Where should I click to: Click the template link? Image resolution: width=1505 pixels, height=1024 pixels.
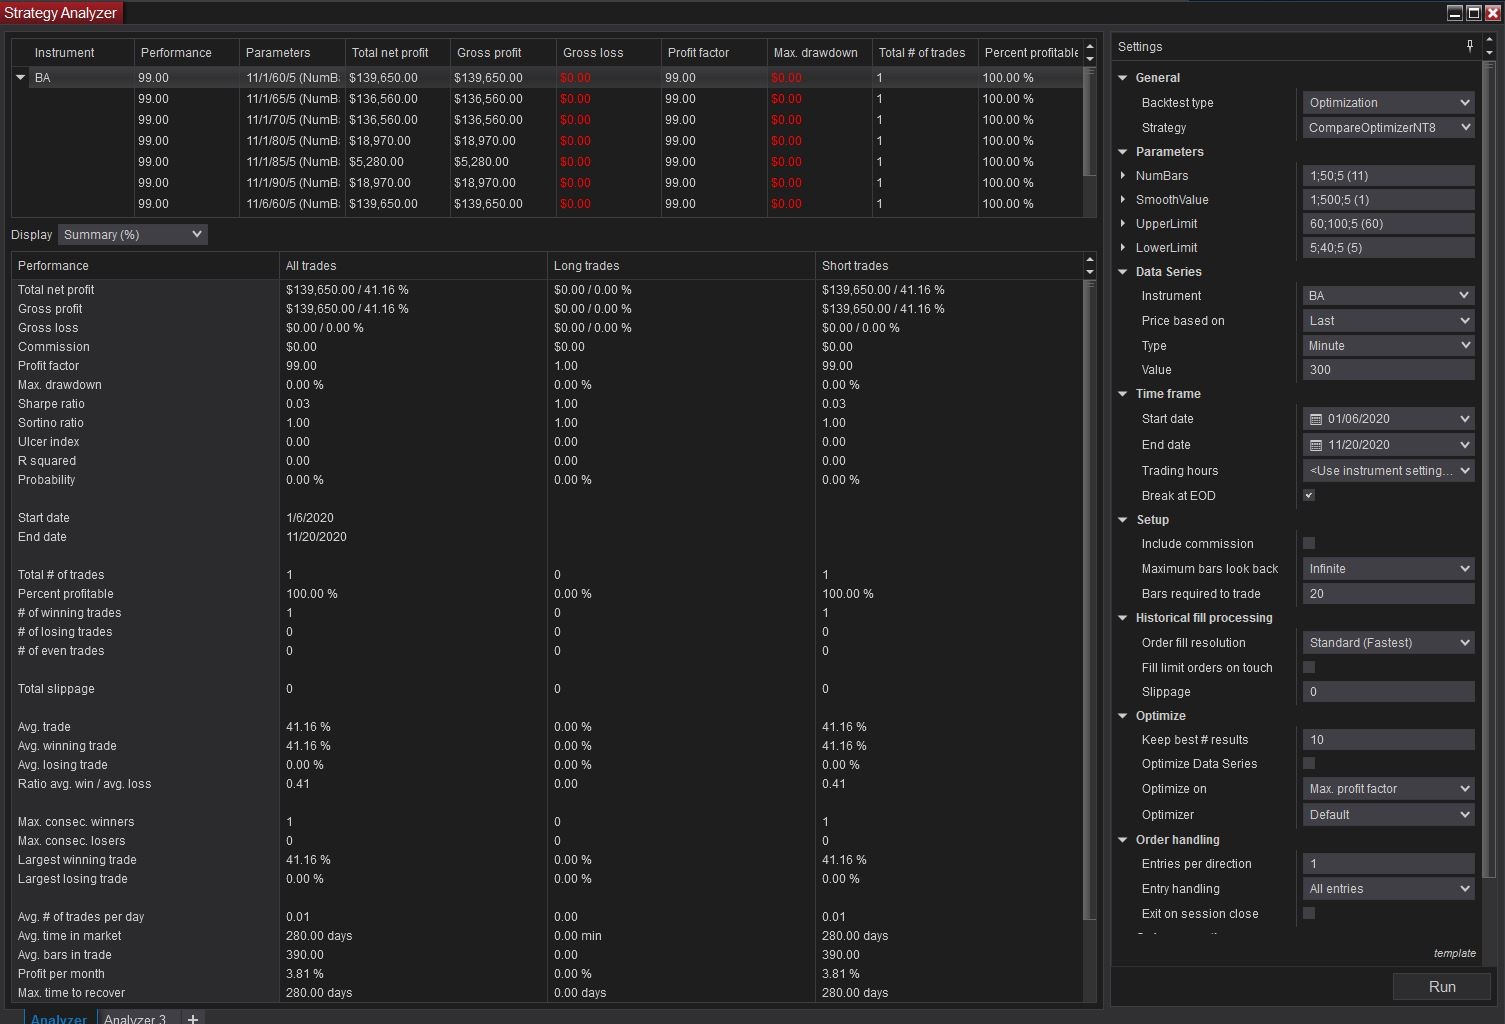click(1454, 953)
